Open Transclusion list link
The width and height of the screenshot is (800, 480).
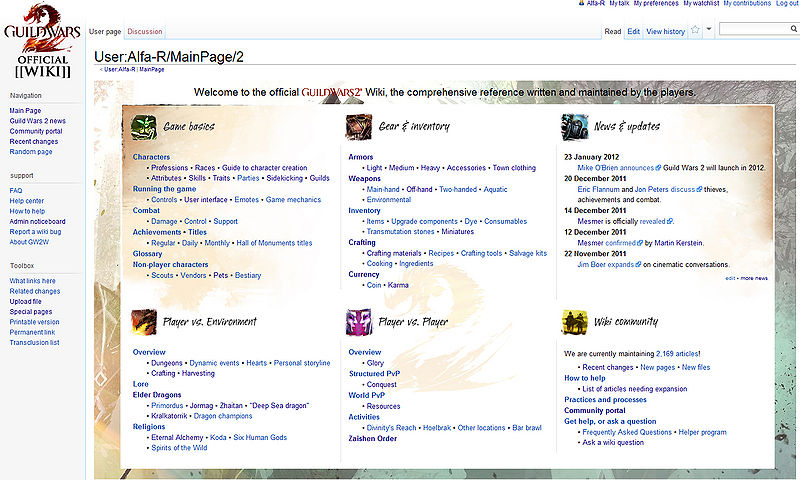[34, 342]
